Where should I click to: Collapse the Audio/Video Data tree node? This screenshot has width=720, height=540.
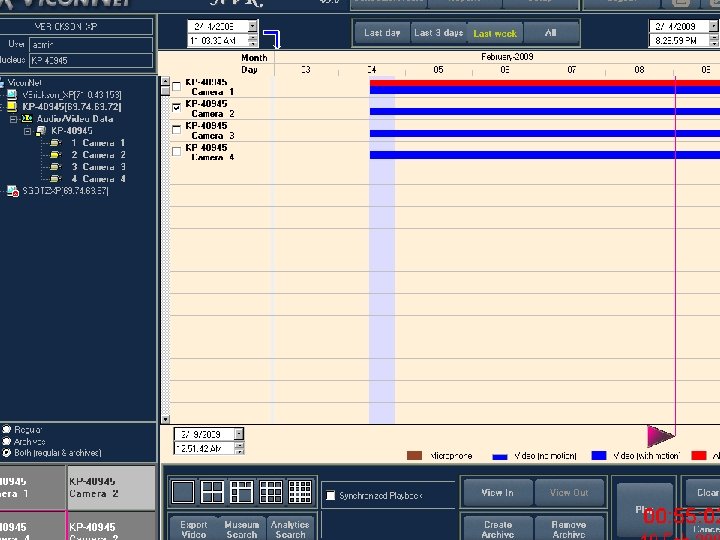point(14,119)
